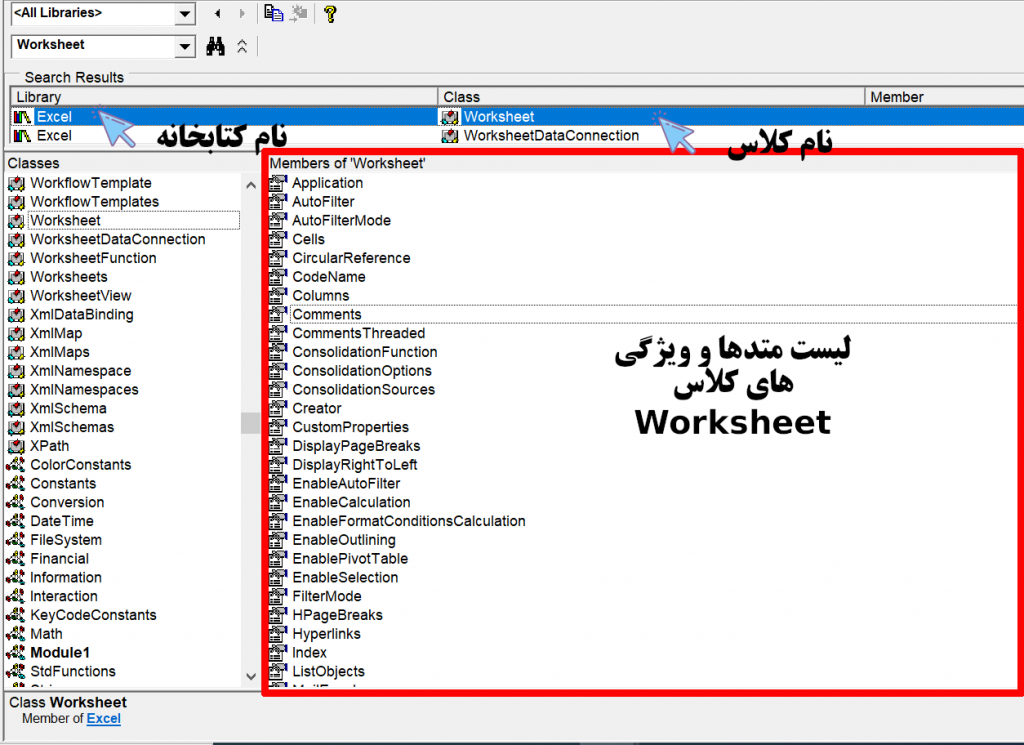This screenshot has width=1024, height=745.
Task: Follow the Excel link in details pane
Action: tap(104, 719)
